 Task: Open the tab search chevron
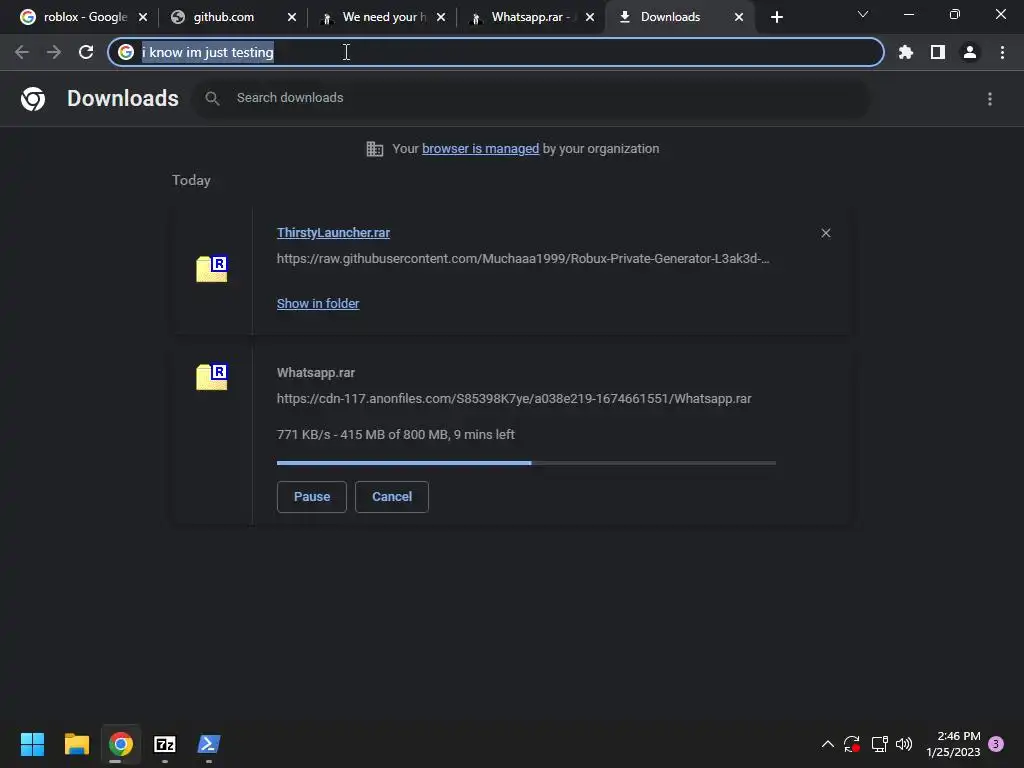coord(862,14)
